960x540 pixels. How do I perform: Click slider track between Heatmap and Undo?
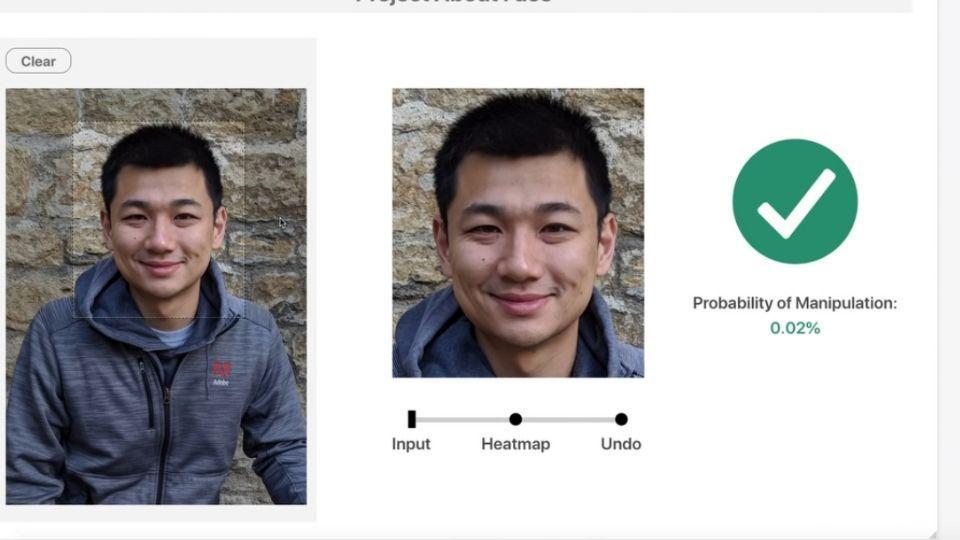pyautogui.click(x=568, y=419)
